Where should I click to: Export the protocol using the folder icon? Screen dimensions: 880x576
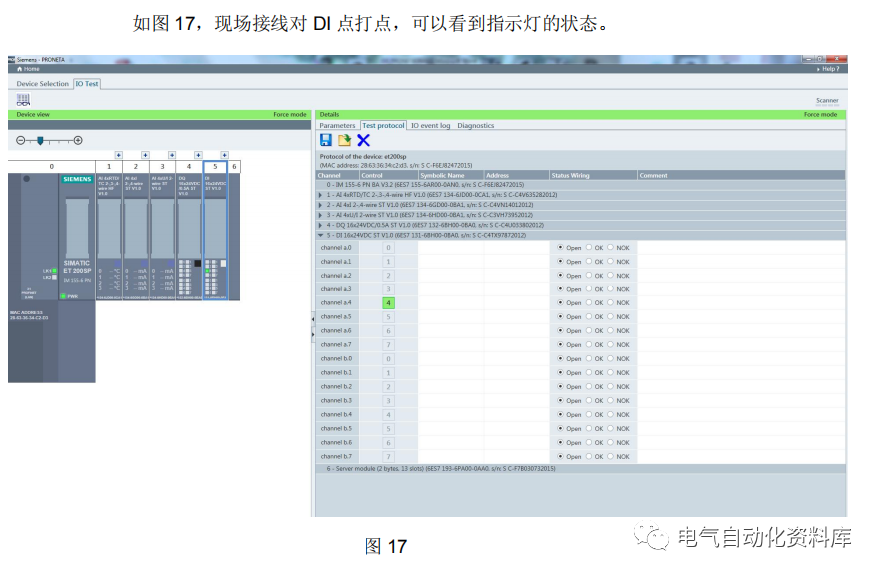tap(344, 140)
